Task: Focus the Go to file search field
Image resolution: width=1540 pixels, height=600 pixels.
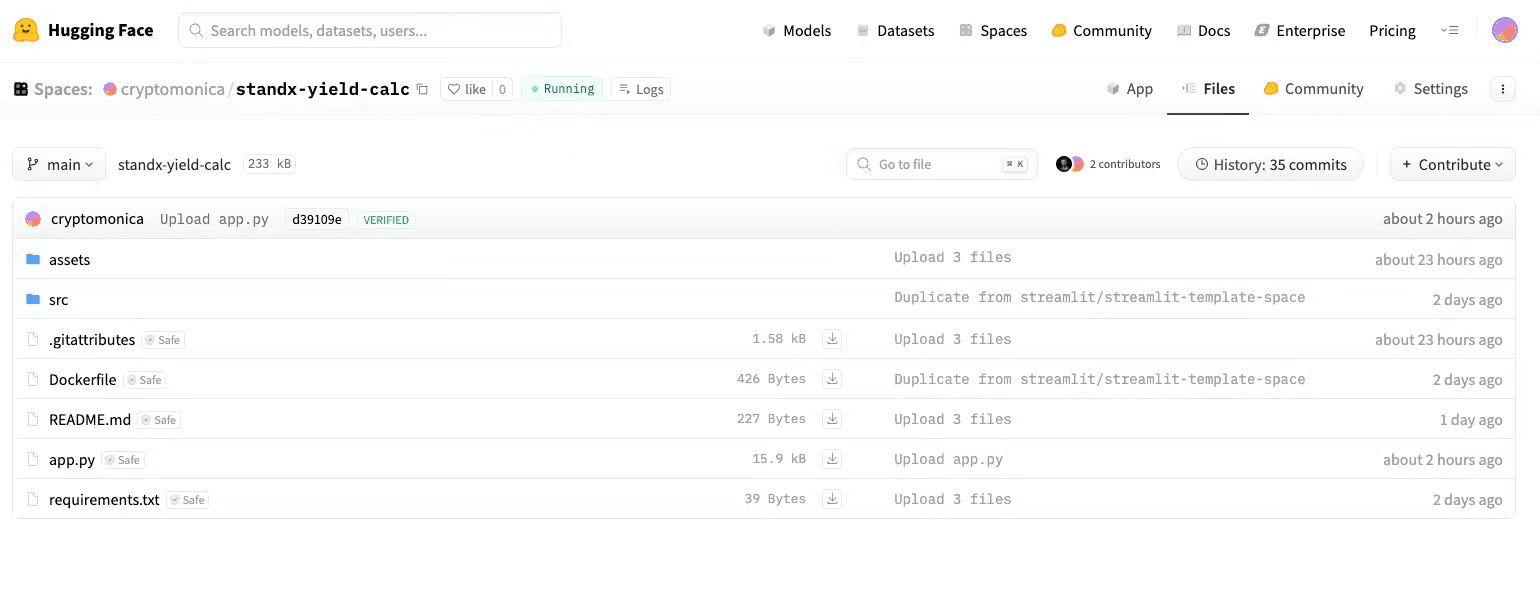Action: (942, 164)
